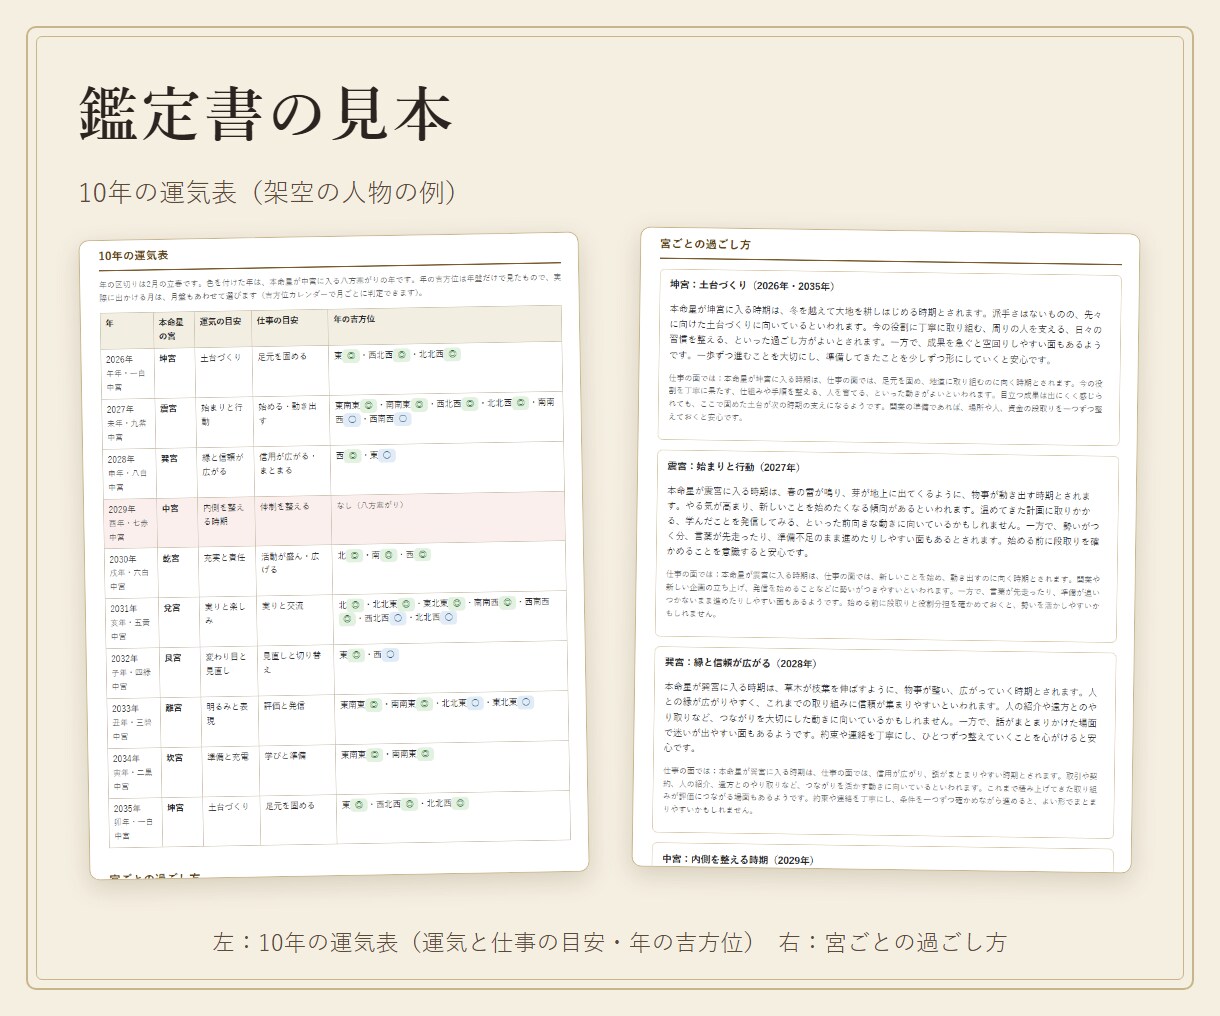This screenshot has height=1016, width=1220.
Task: Click the 2030年 year cell
Action: (x=131, y=572)
